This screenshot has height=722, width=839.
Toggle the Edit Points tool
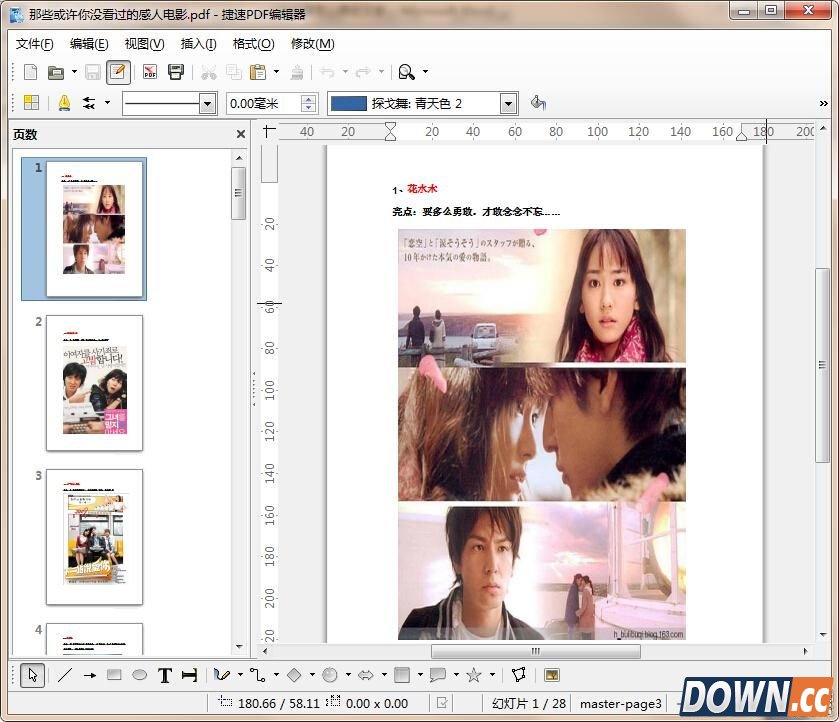(518, 675)
